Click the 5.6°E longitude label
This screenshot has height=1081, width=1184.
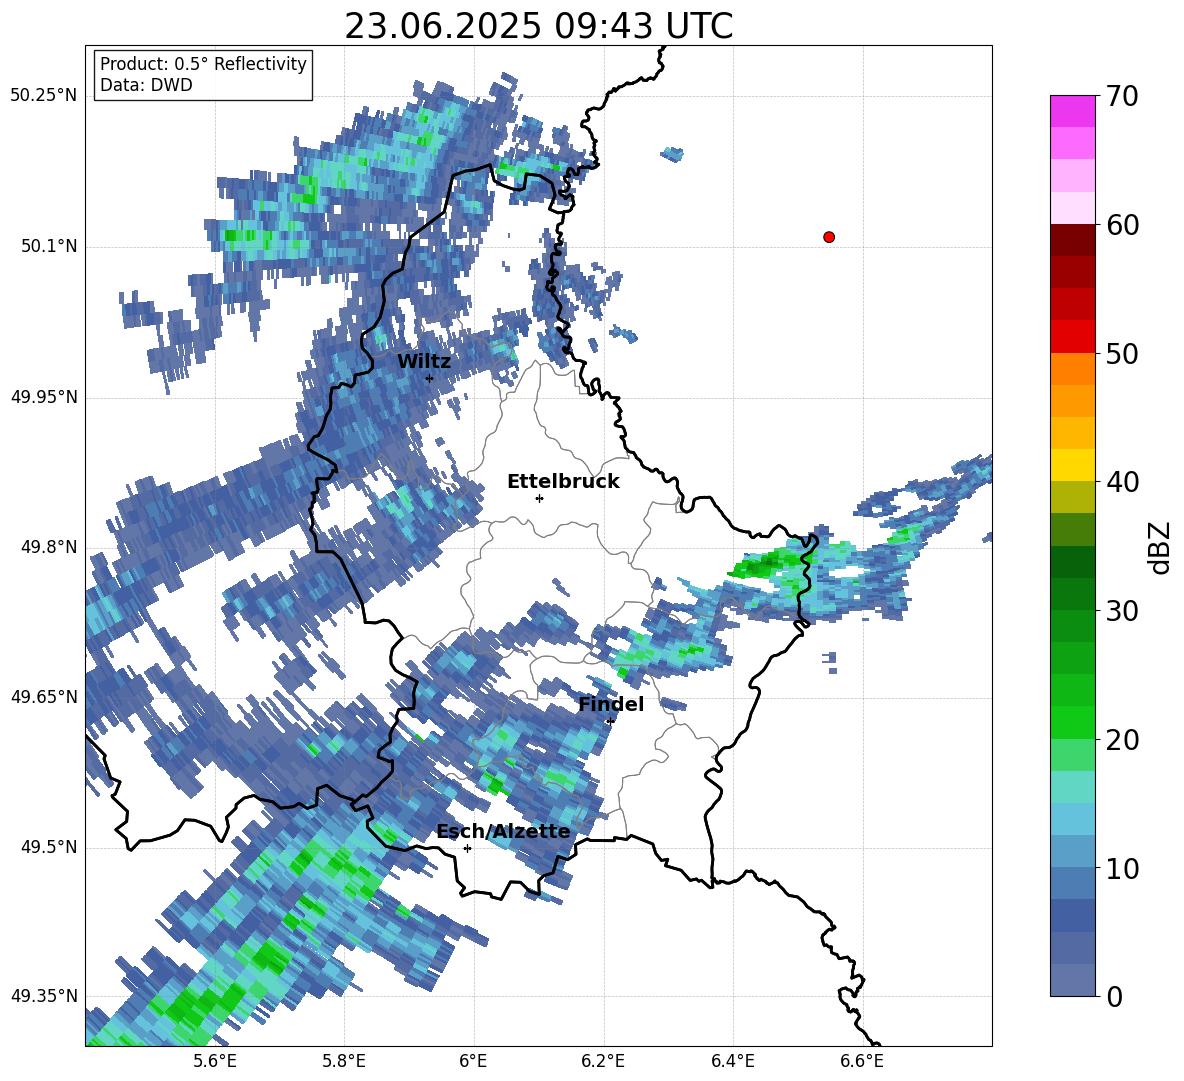point(215,1061)
